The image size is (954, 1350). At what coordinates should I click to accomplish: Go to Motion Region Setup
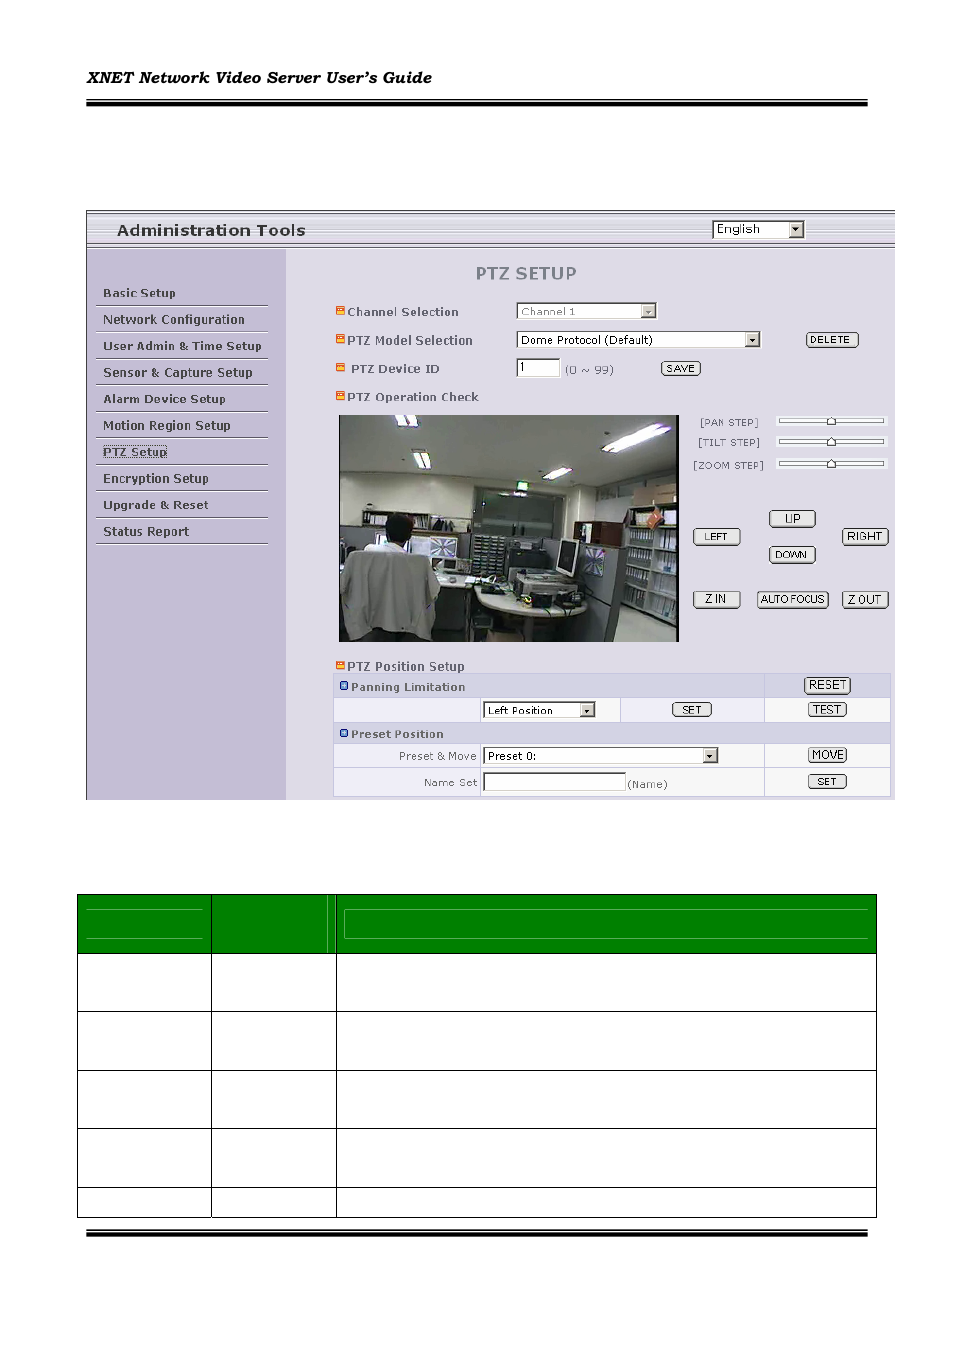coord(166,426)
